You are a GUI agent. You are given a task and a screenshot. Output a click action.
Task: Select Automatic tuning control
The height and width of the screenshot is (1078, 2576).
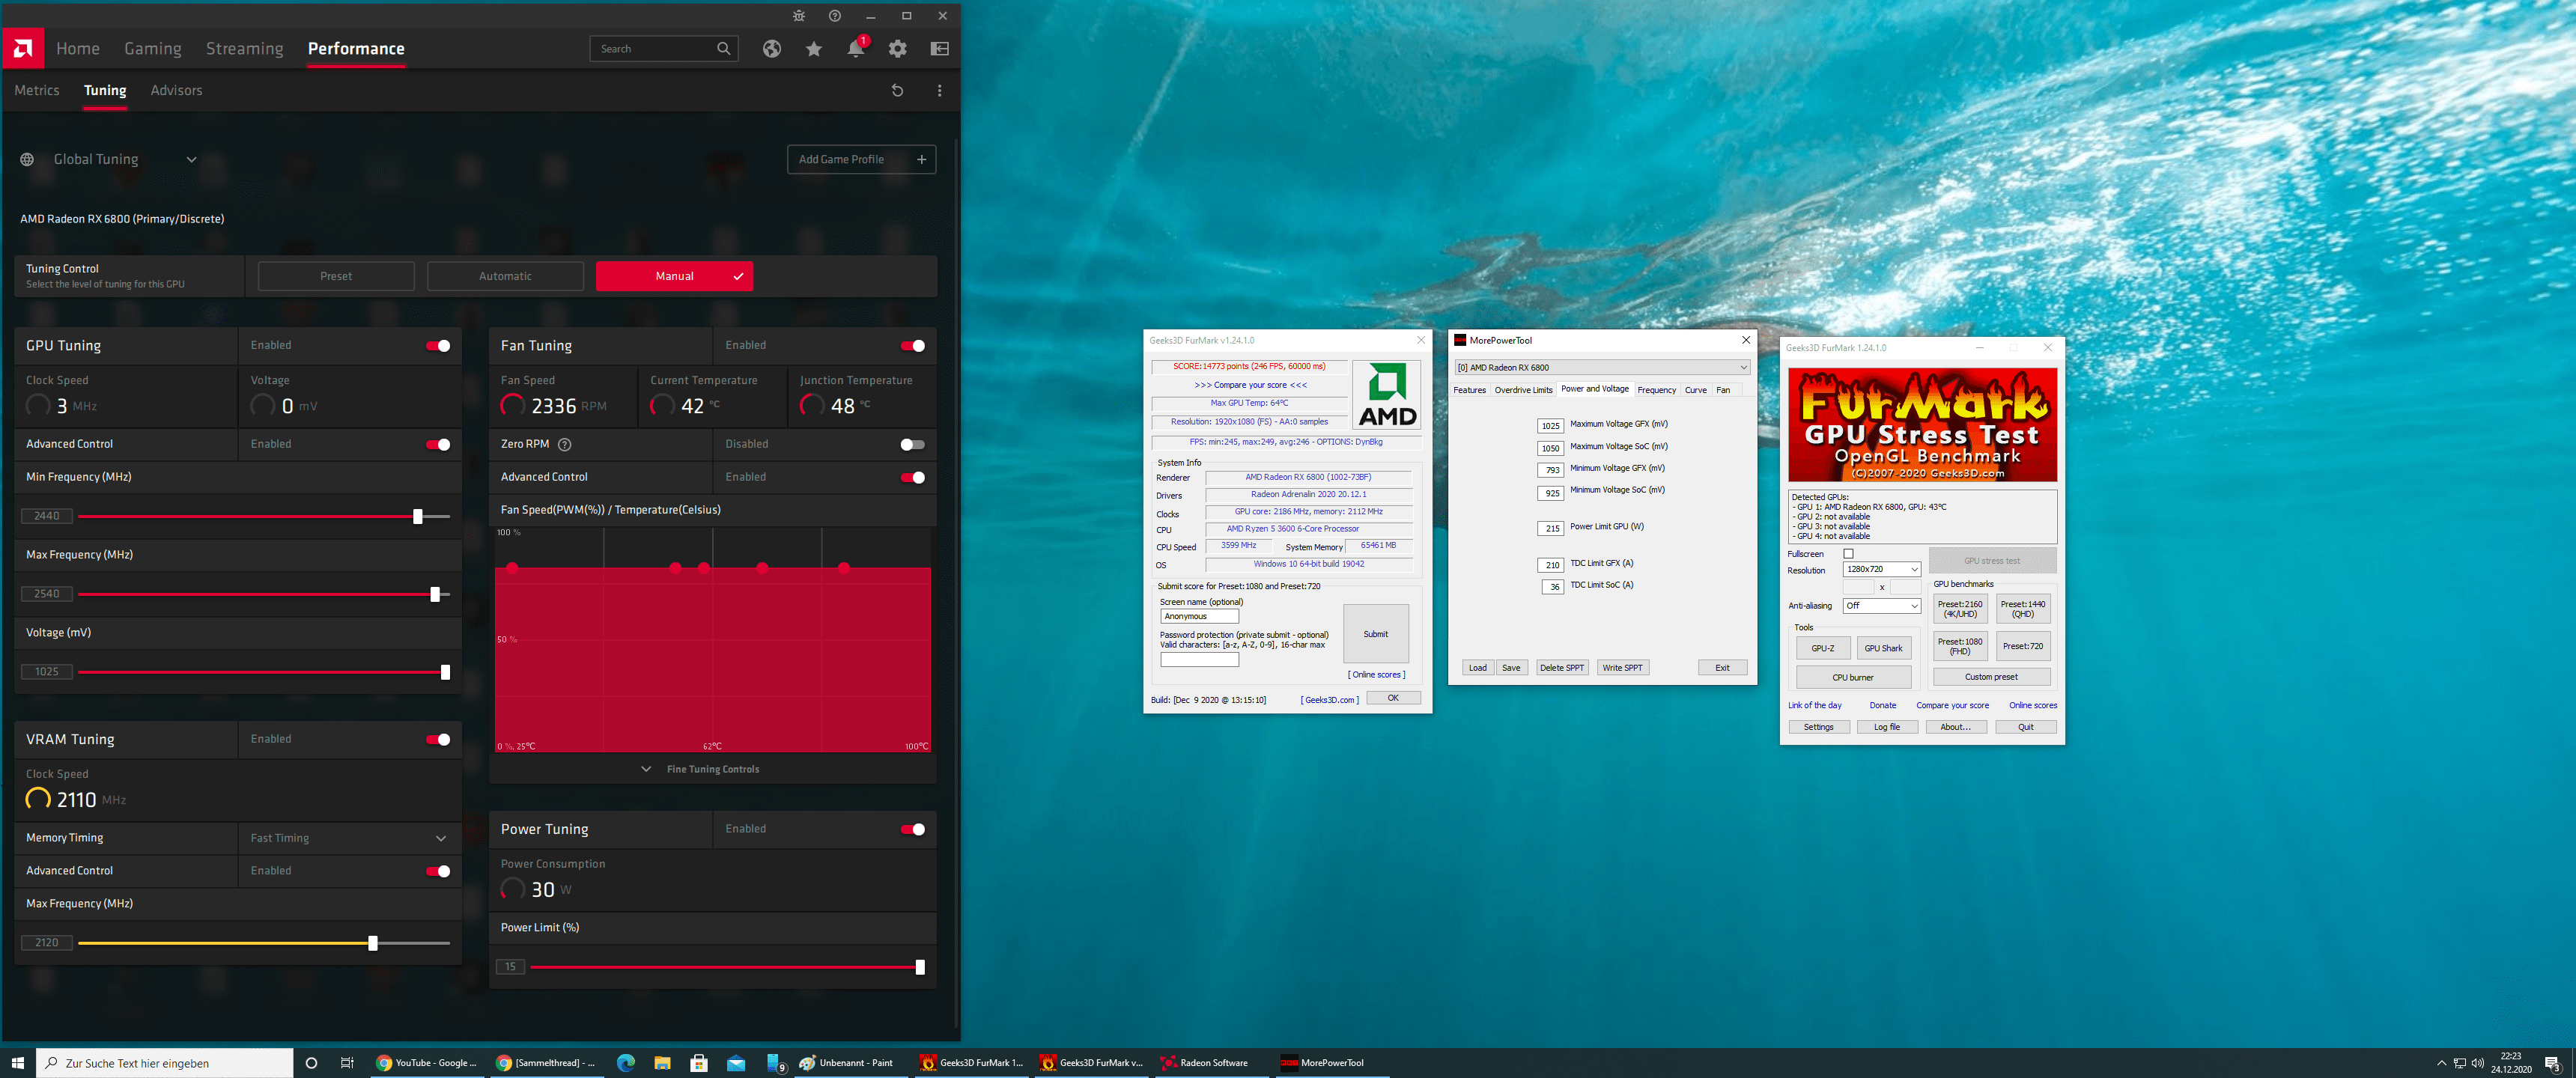(x=505, y=276)
